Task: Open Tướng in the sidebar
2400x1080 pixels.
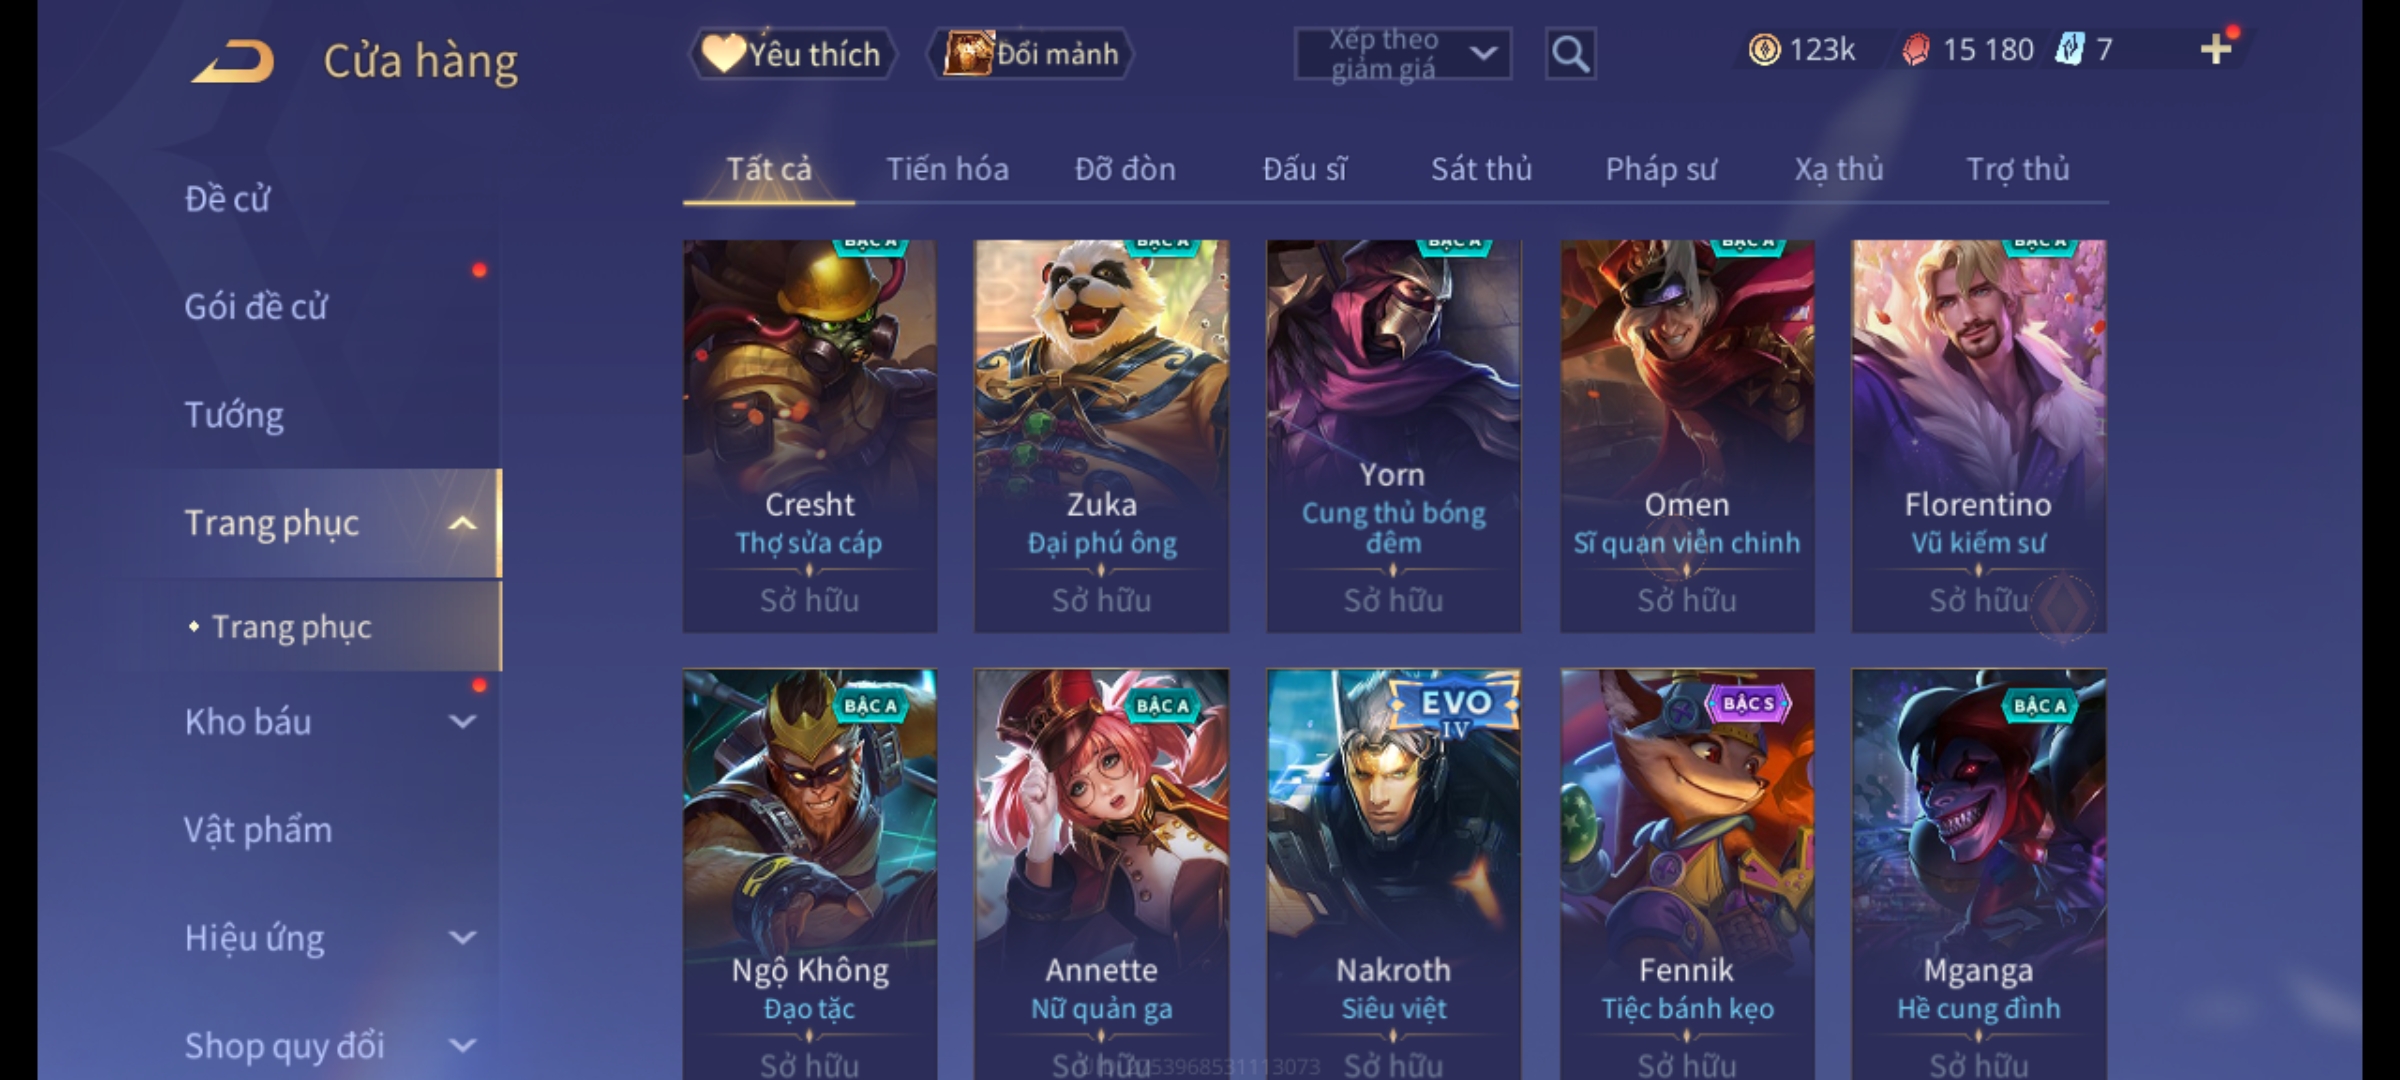Action: pyautogui.click(x=234, y=415)
